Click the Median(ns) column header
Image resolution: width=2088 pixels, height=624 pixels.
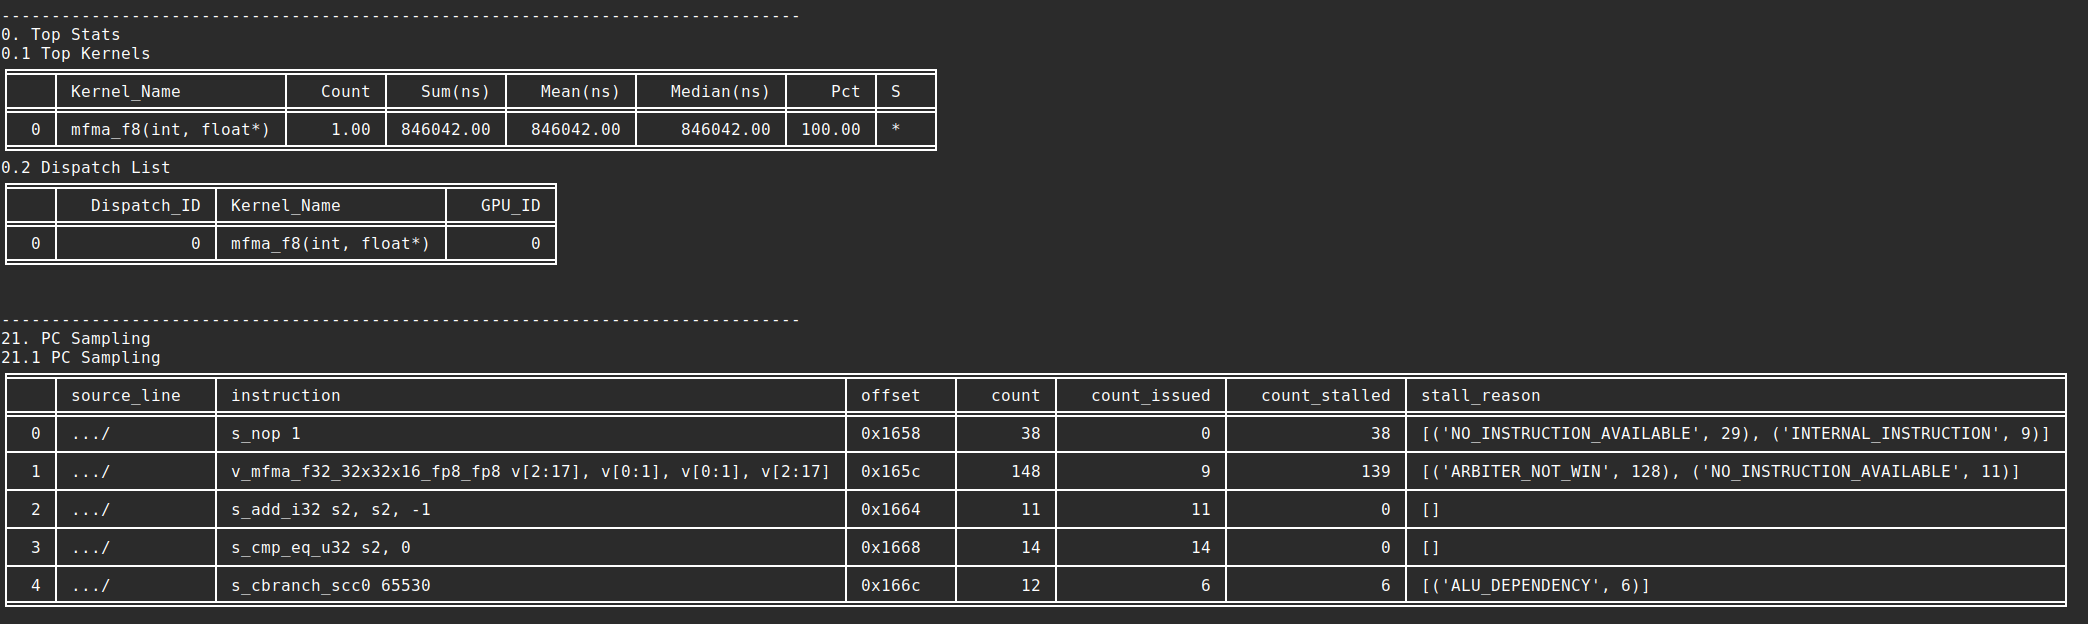[719, 91]
